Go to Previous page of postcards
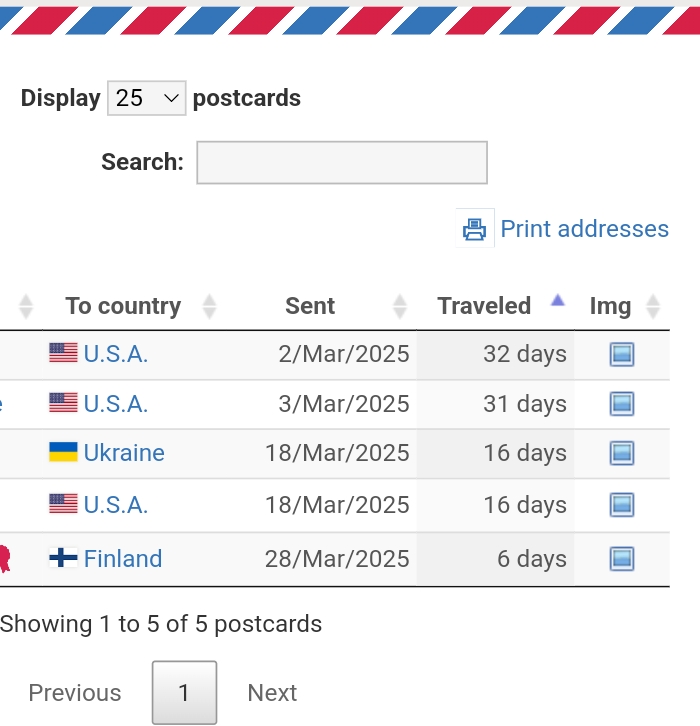This screenshot has width=700, height=726. (x=75, y=693)
